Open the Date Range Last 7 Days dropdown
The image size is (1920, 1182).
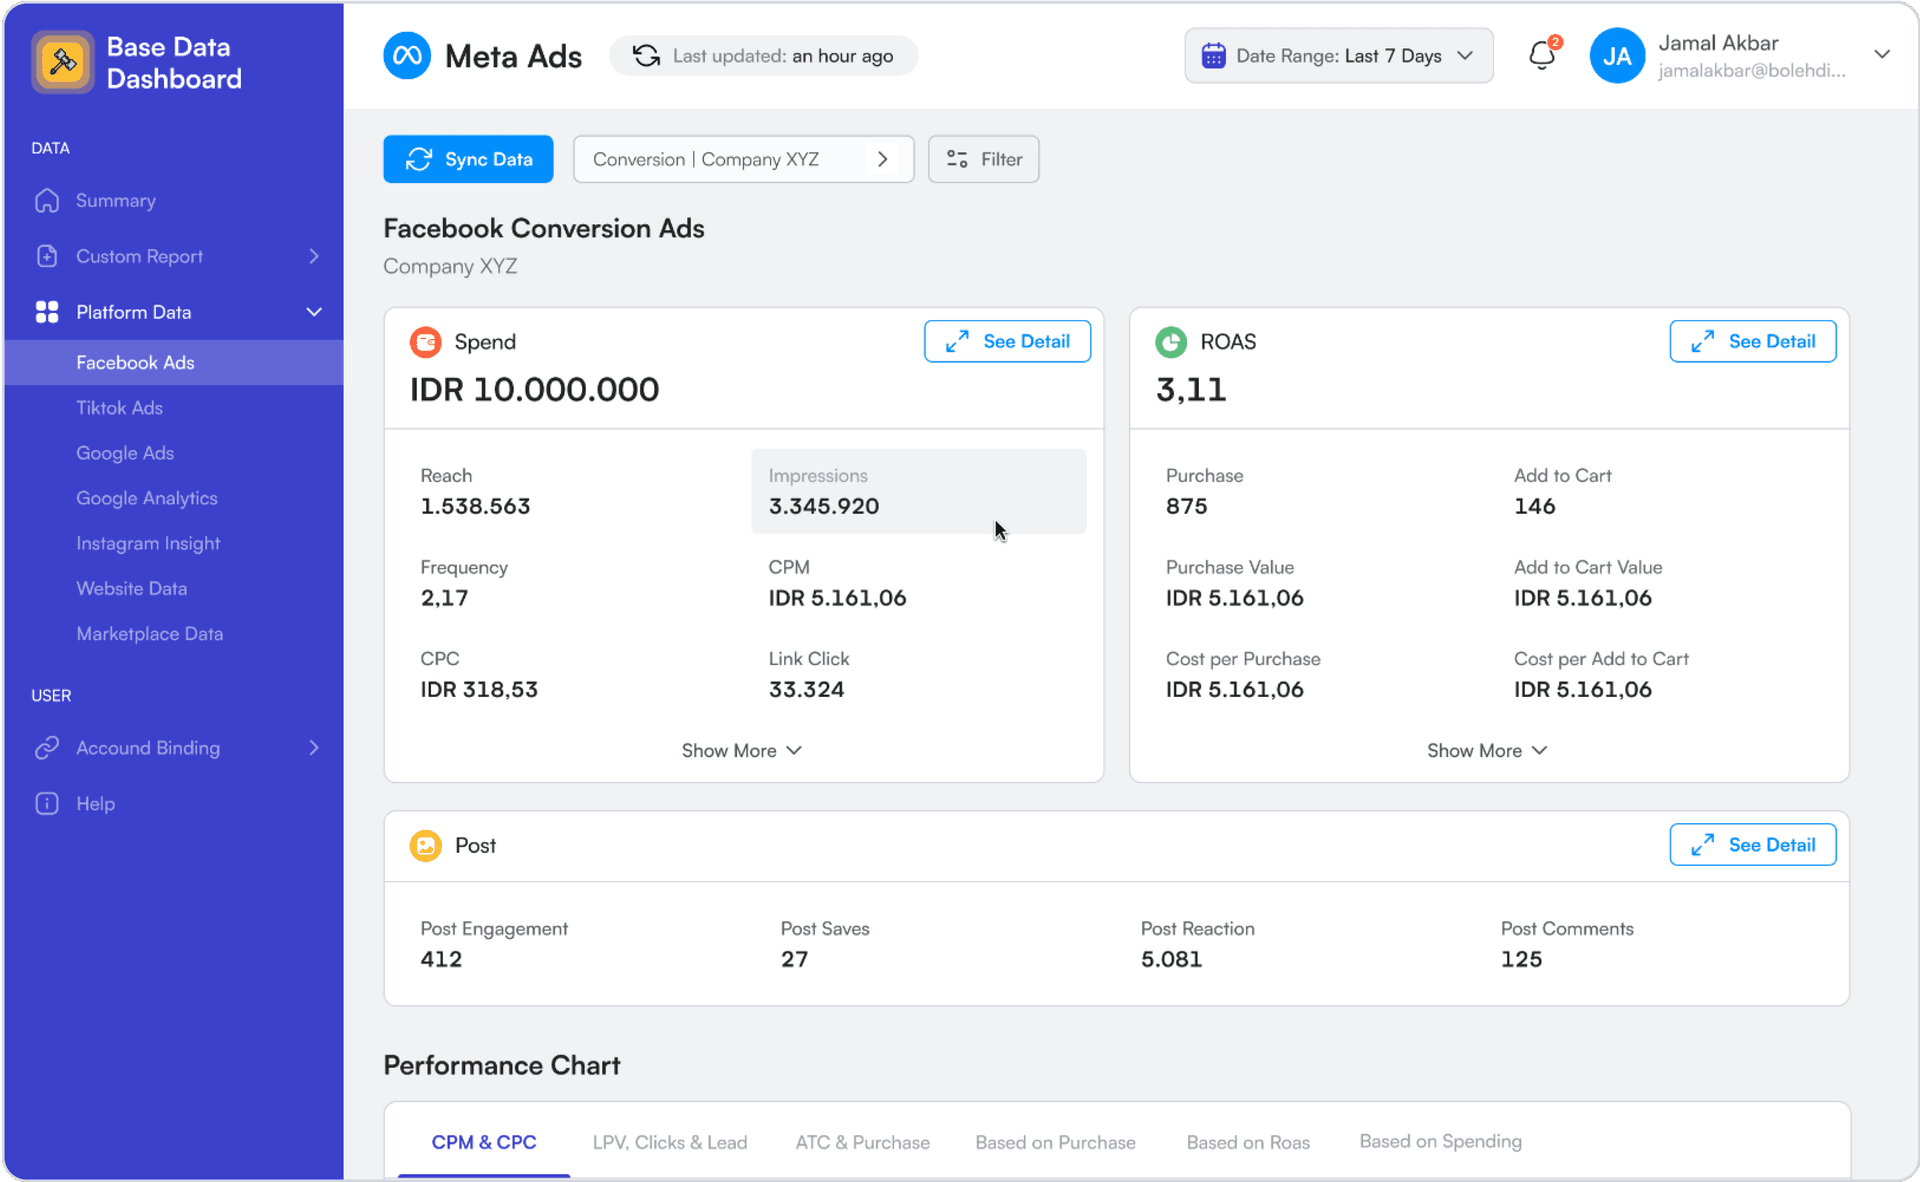(1338, 56)
